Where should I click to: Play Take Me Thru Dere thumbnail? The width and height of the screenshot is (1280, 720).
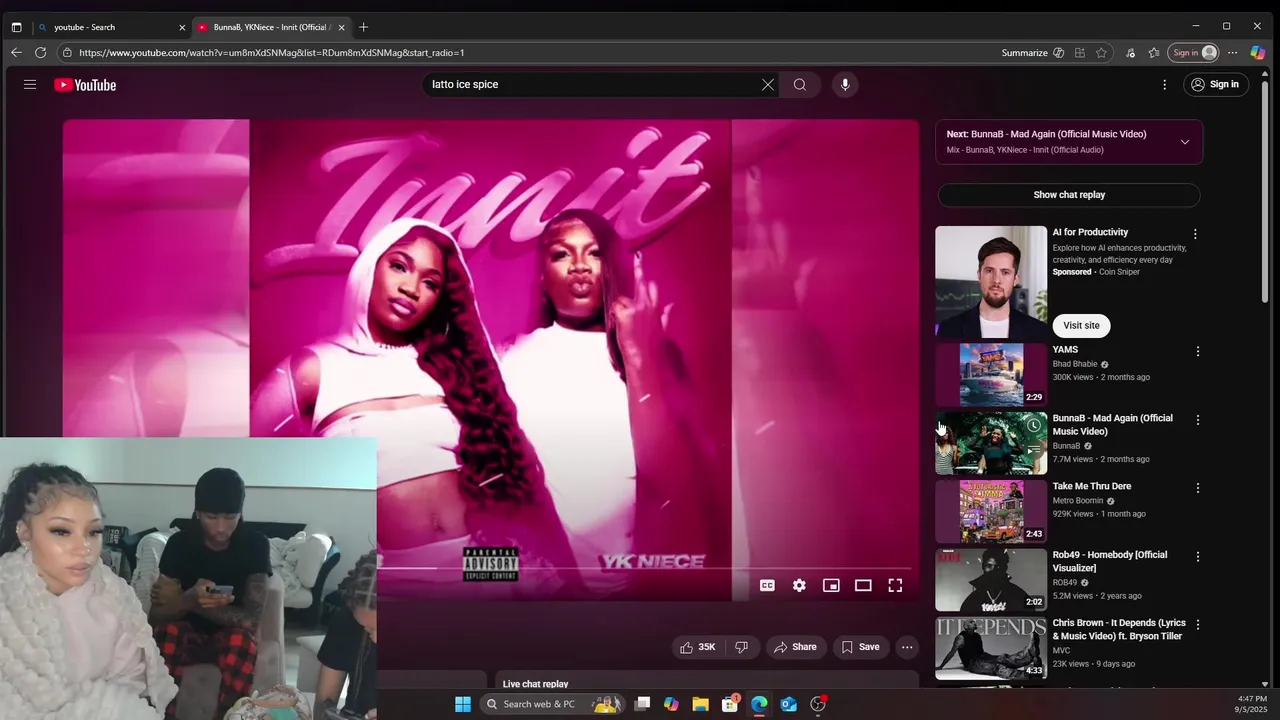[991, 511]
